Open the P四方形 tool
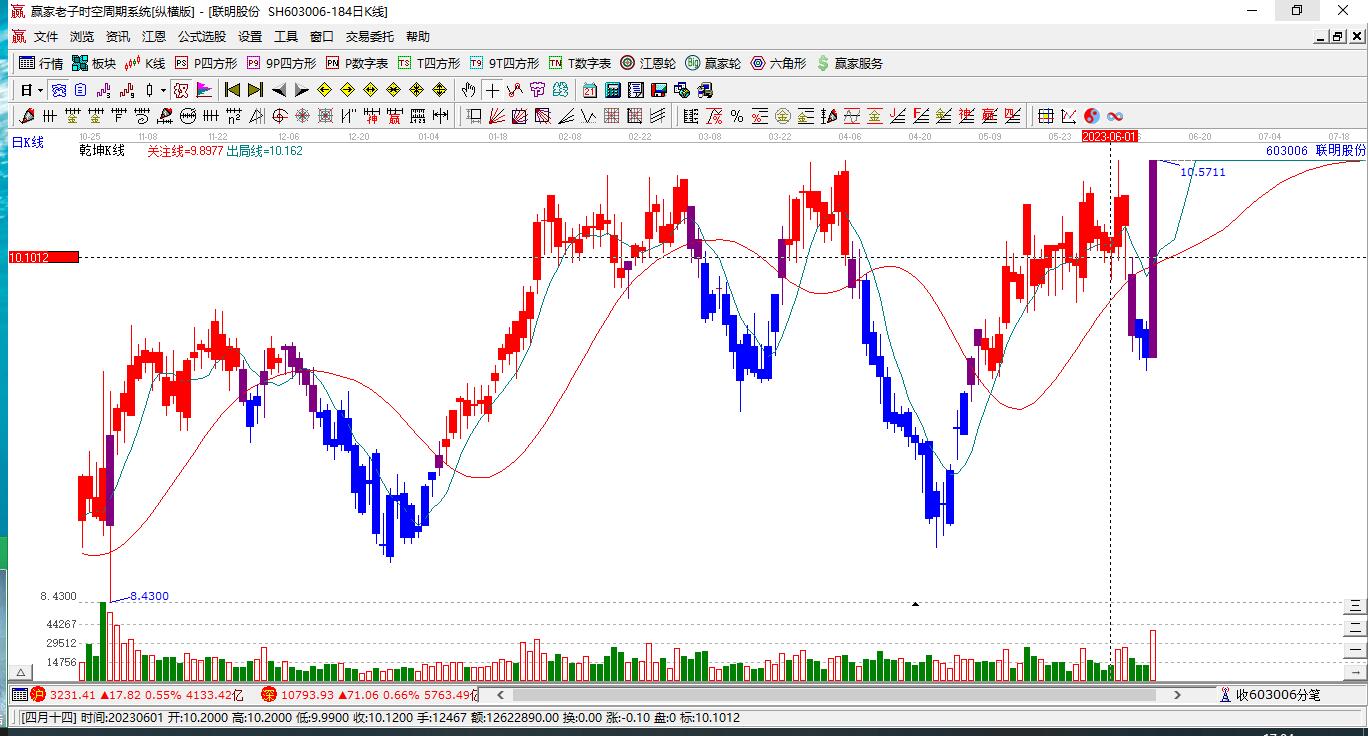The image size is (1368, 736). coord(206,63)
